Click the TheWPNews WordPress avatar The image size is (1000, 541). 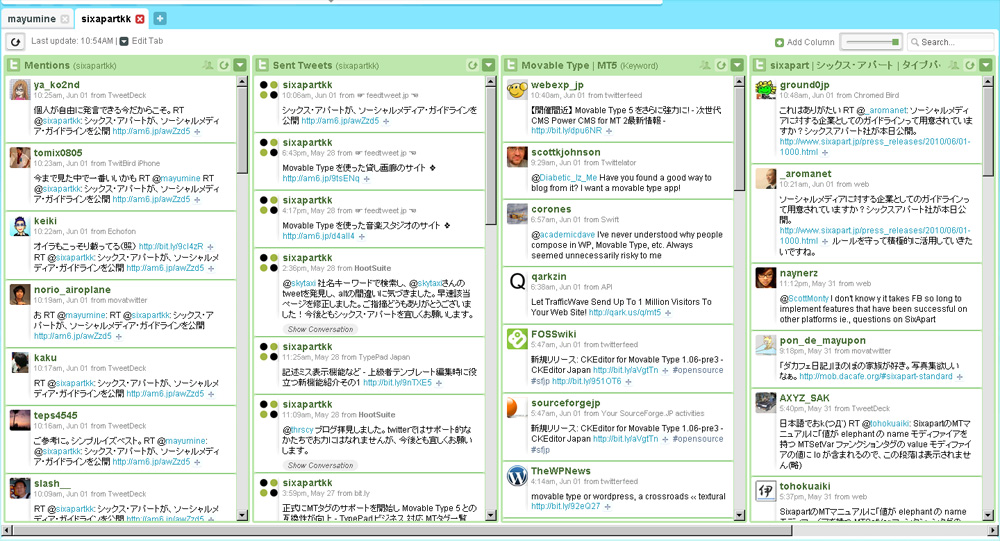[517, 476]
